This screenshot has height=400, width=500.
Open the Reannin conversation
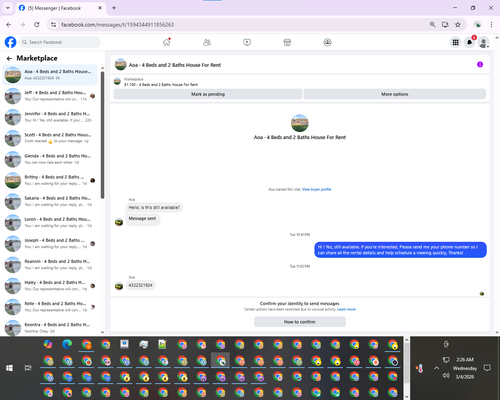coord(50,265)
